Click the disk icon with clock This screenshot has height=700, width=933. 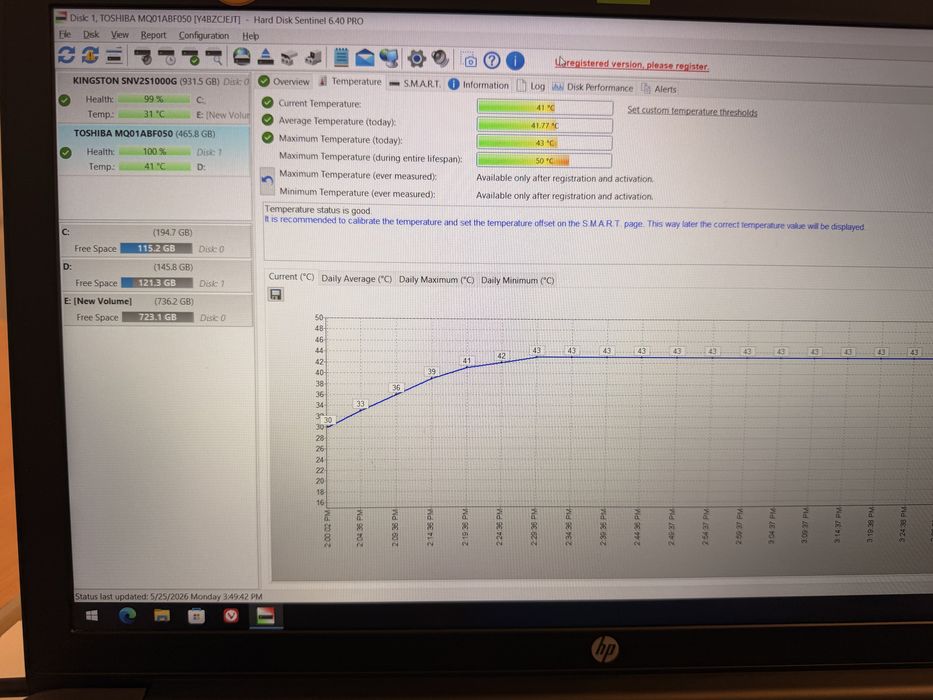point(167,57)
